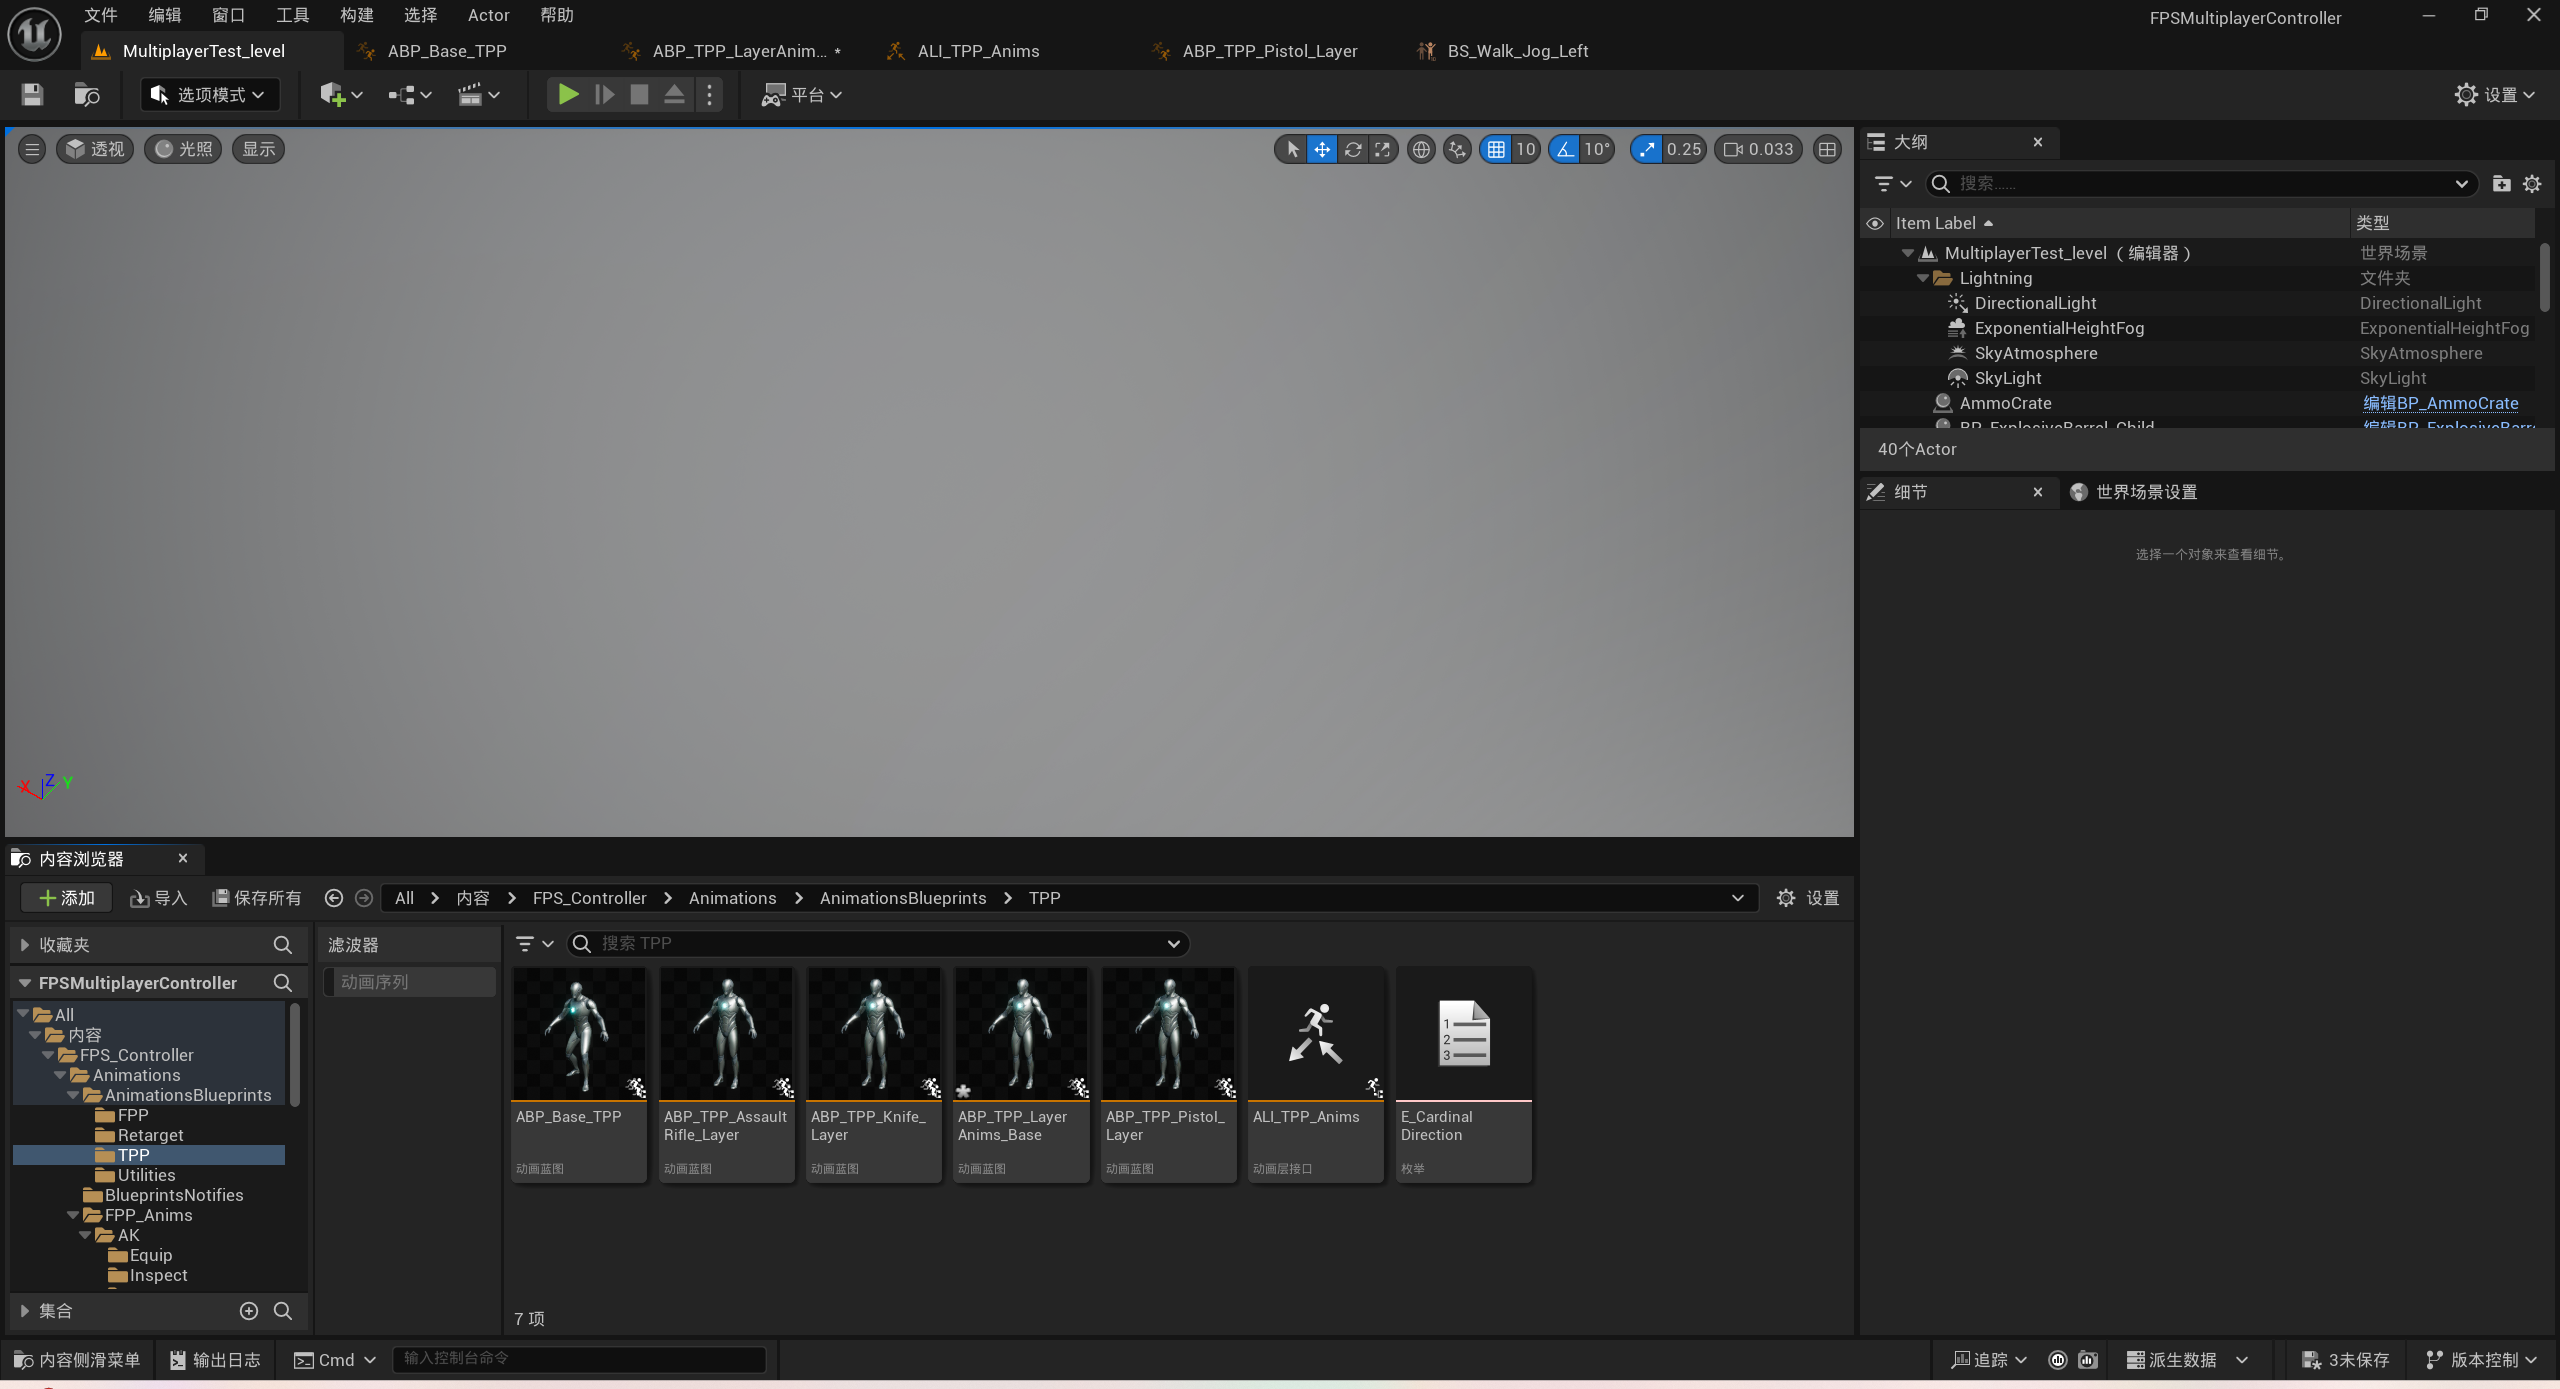Open the viewport options hamburger menu

[x=32, y=150]
